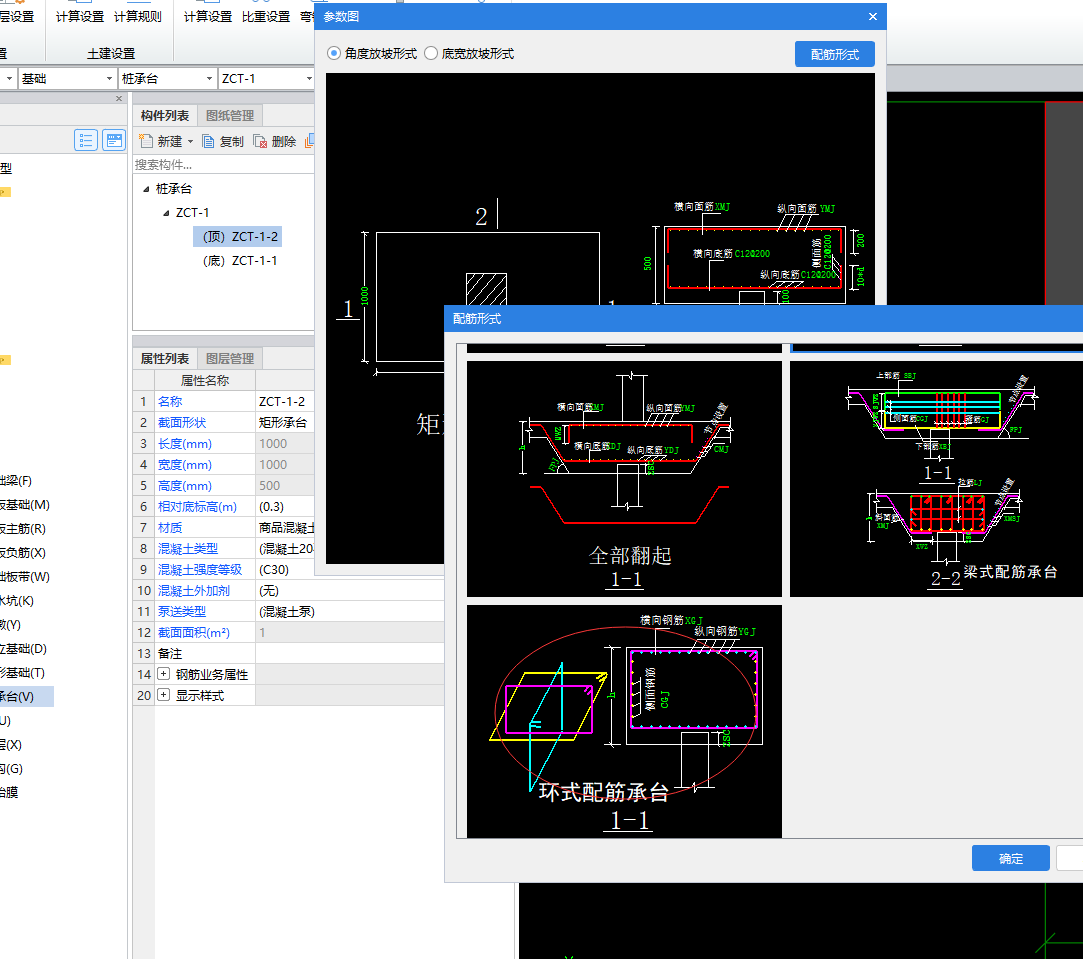
Task: Select 角度放坡形式 radio option
Action: pos(334,53)
